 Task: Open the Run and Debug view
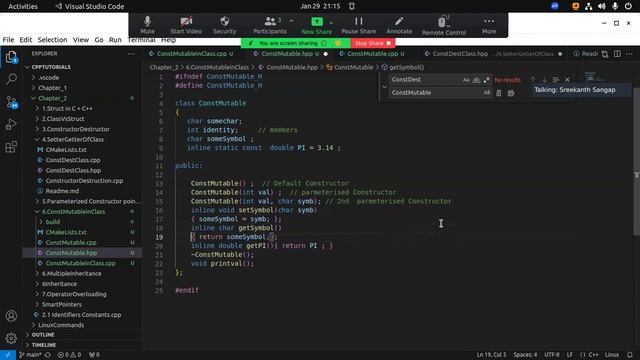[11, 124]
